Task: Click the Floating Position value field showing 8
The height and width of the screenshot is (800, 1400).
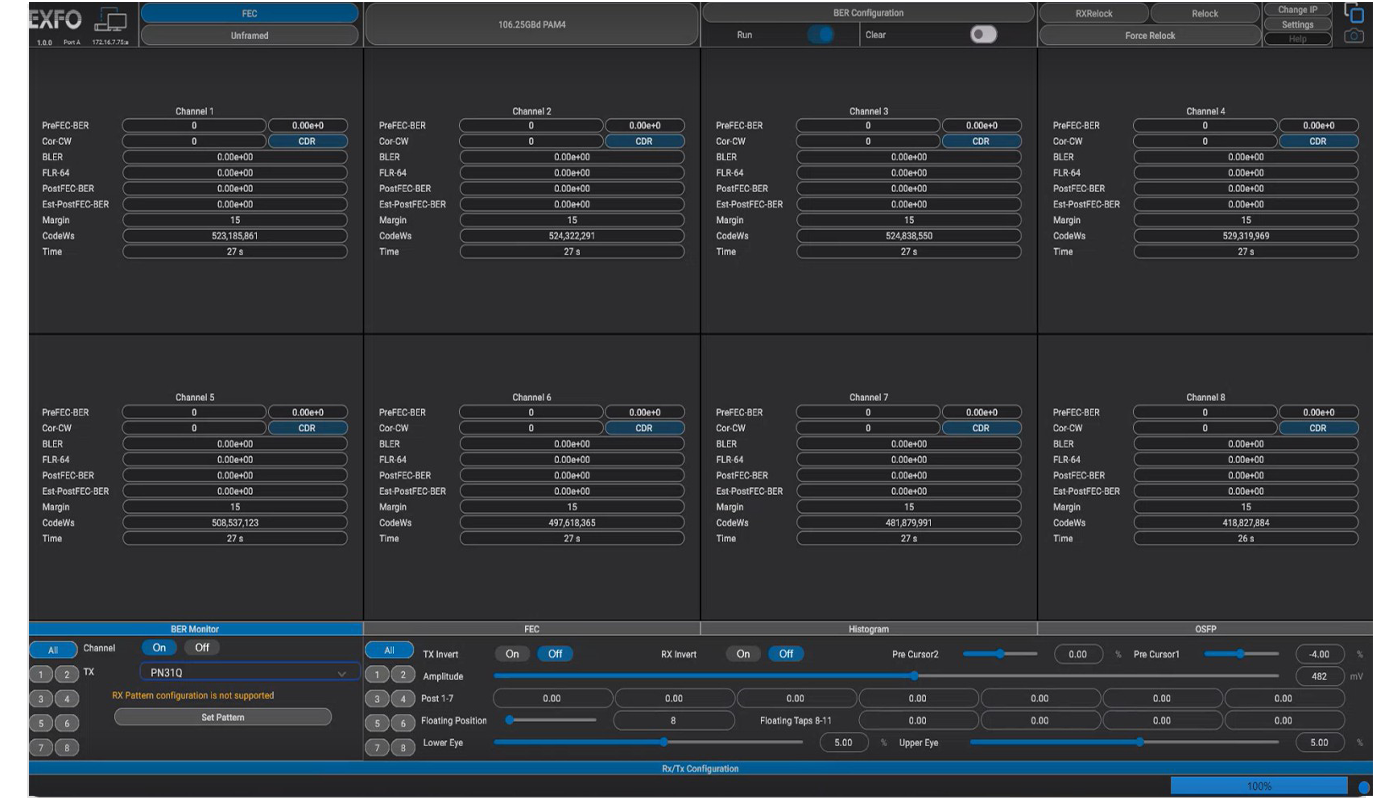Action: (673, 719)
